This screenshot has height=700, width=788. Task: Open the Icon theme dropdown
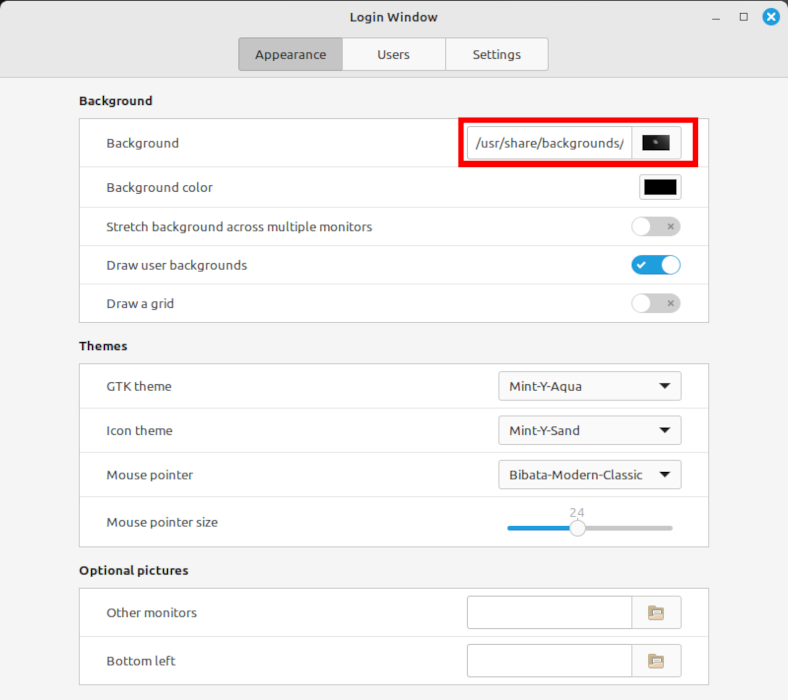pos(589,431)
